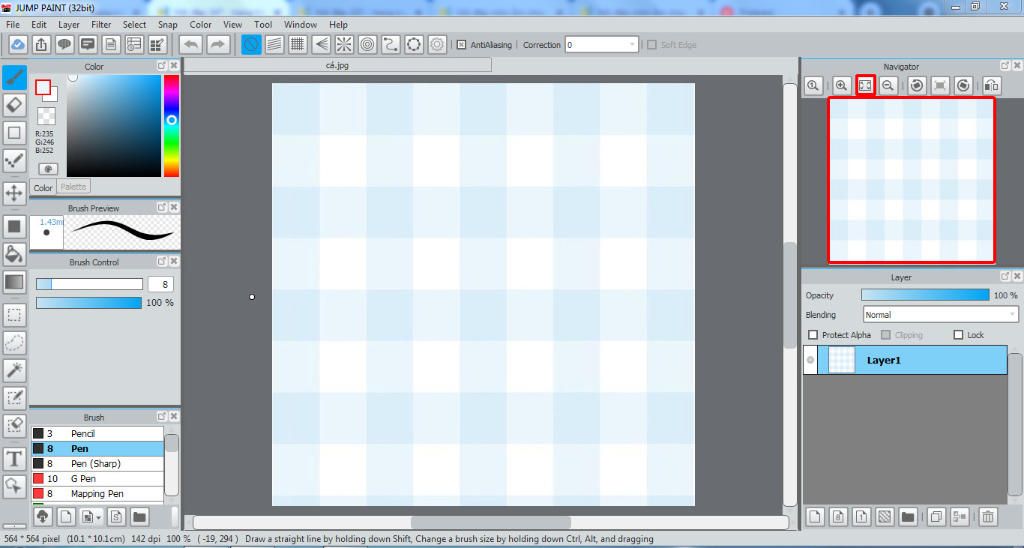Add a new layer in Layer panel
Image resolution: width=1024 pixels, height=548 pixels.
click(814, 517)
